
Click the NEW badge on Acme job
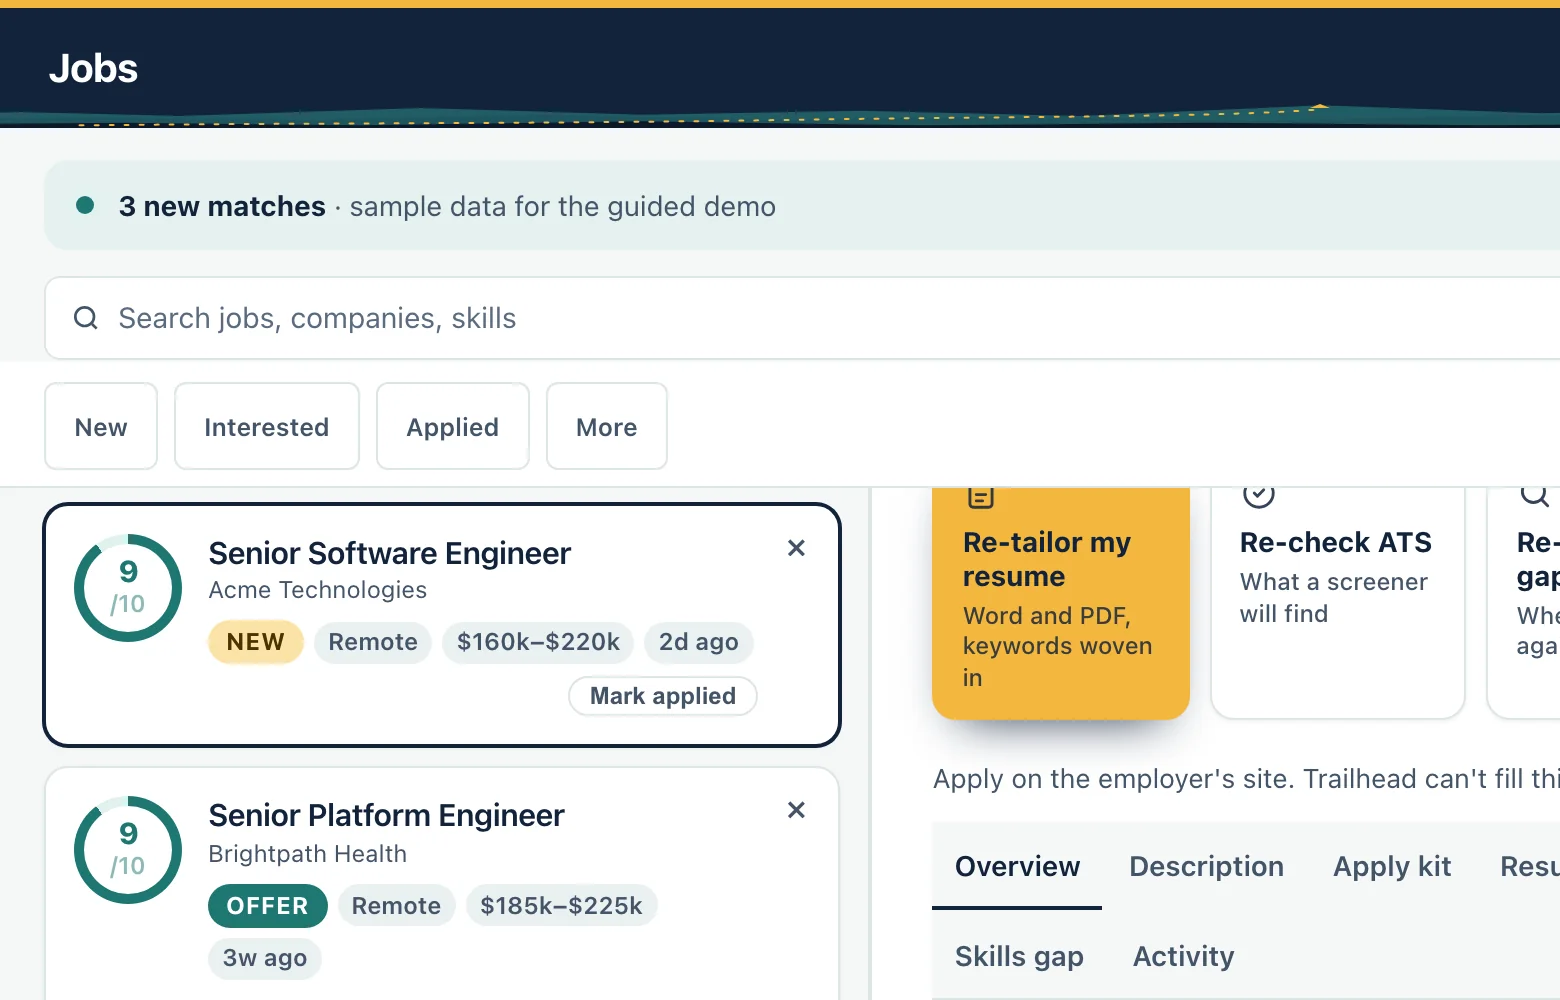pyautogui.click(x=256, y=642)
